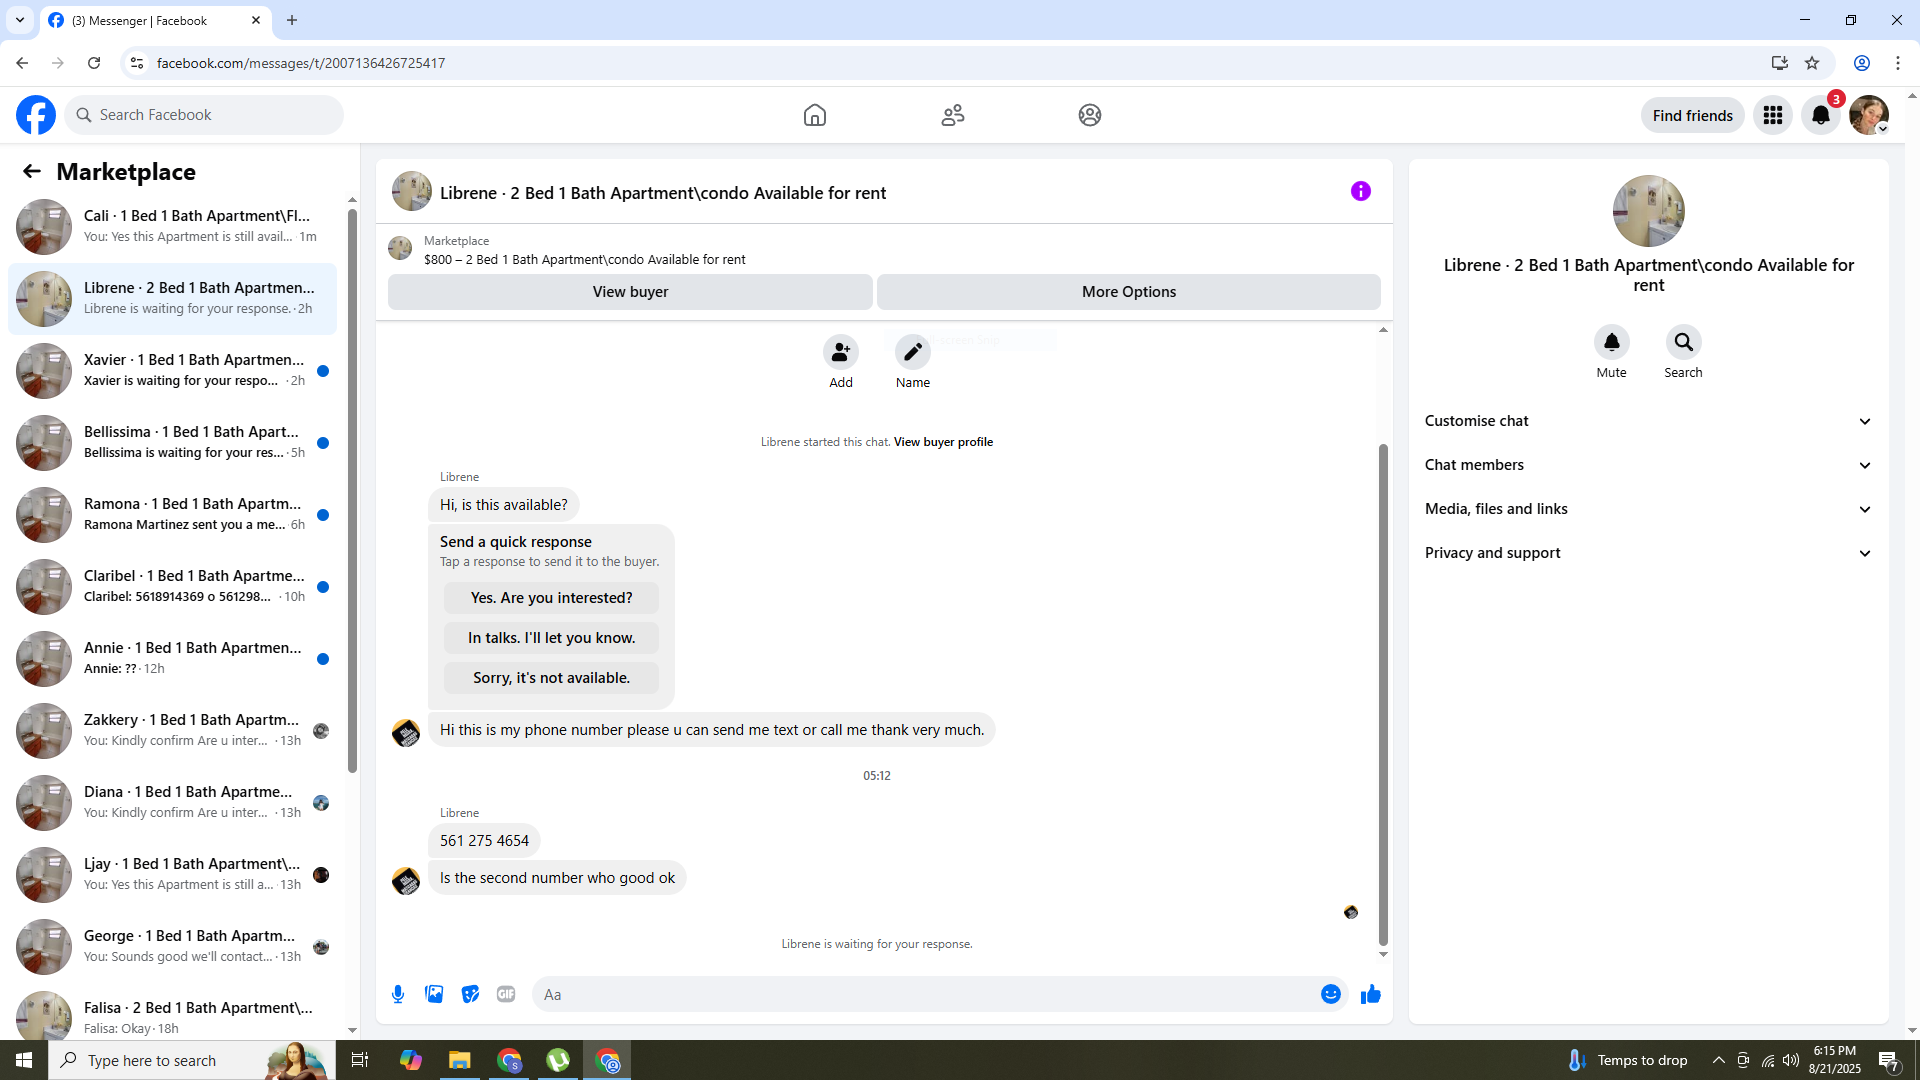
Task: Click the chat message scrollbar
Action: pyautogui.click(x=1383, y=694)
